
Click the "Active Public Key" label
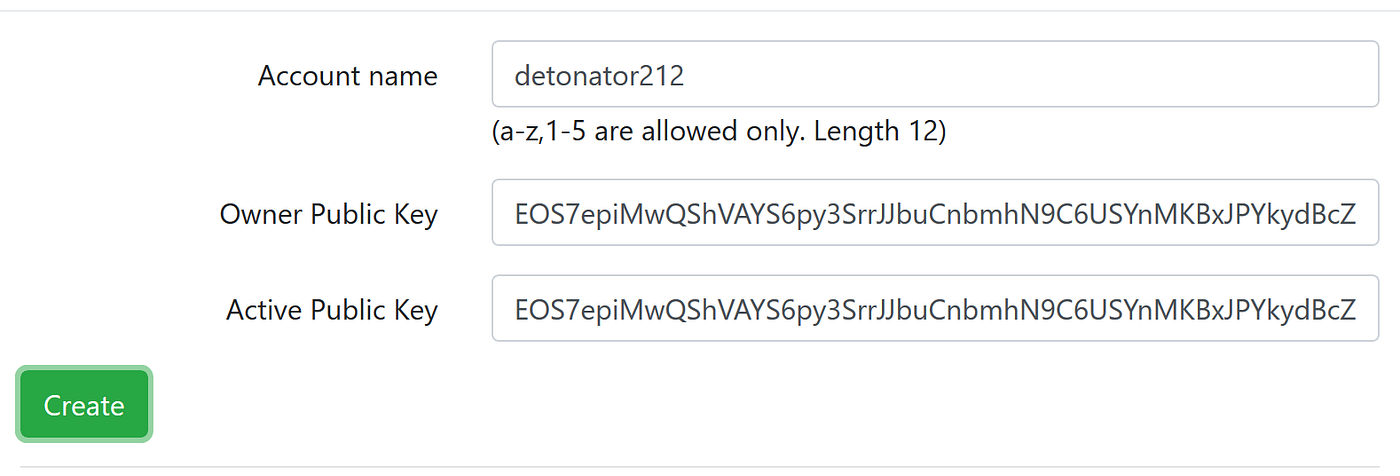332,310
